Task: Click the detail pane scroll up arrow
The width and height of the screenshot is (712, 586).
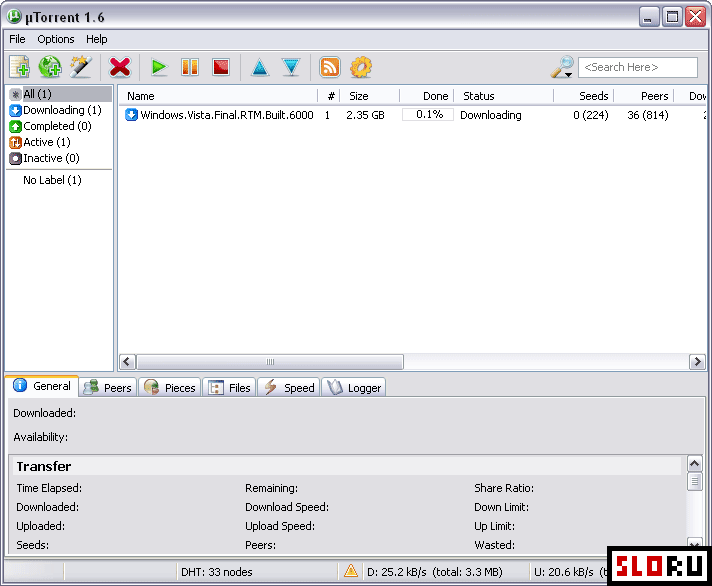Action: 694,463
